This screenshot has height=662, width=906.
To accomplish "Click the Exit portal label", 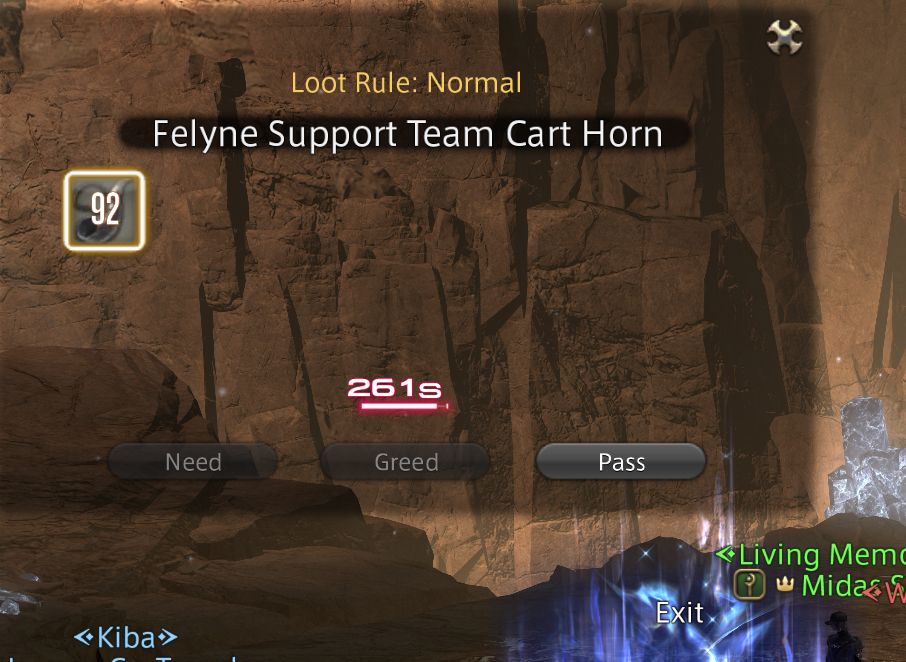I will [x=680, y=612].
